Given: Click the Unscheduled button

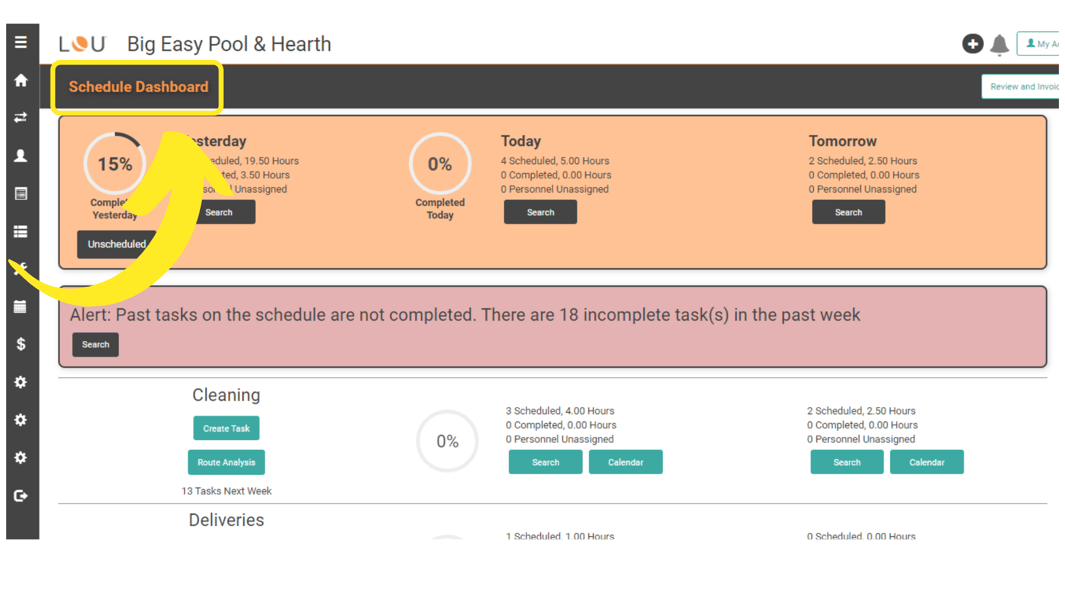Looking at the screenshot, I should coord(116,244).
